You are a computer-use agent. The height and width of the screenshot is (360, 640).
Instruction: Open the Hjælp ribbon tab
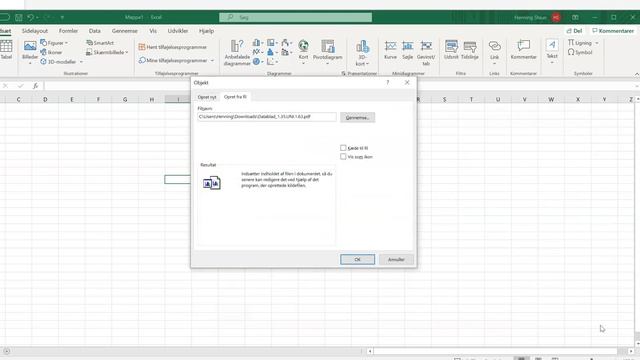click(x=207, y=31)
